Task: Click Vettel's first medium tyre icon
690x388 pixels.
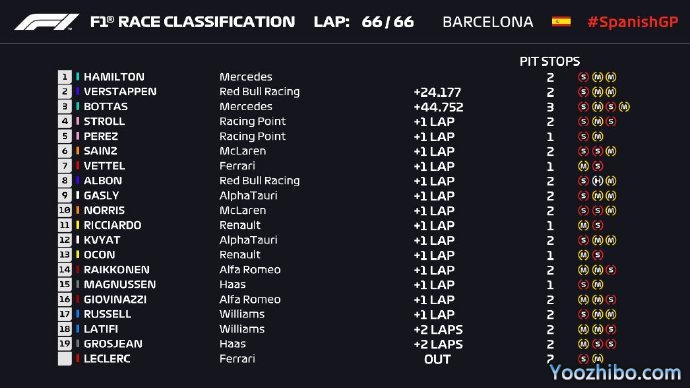Action: coord(584,166)
